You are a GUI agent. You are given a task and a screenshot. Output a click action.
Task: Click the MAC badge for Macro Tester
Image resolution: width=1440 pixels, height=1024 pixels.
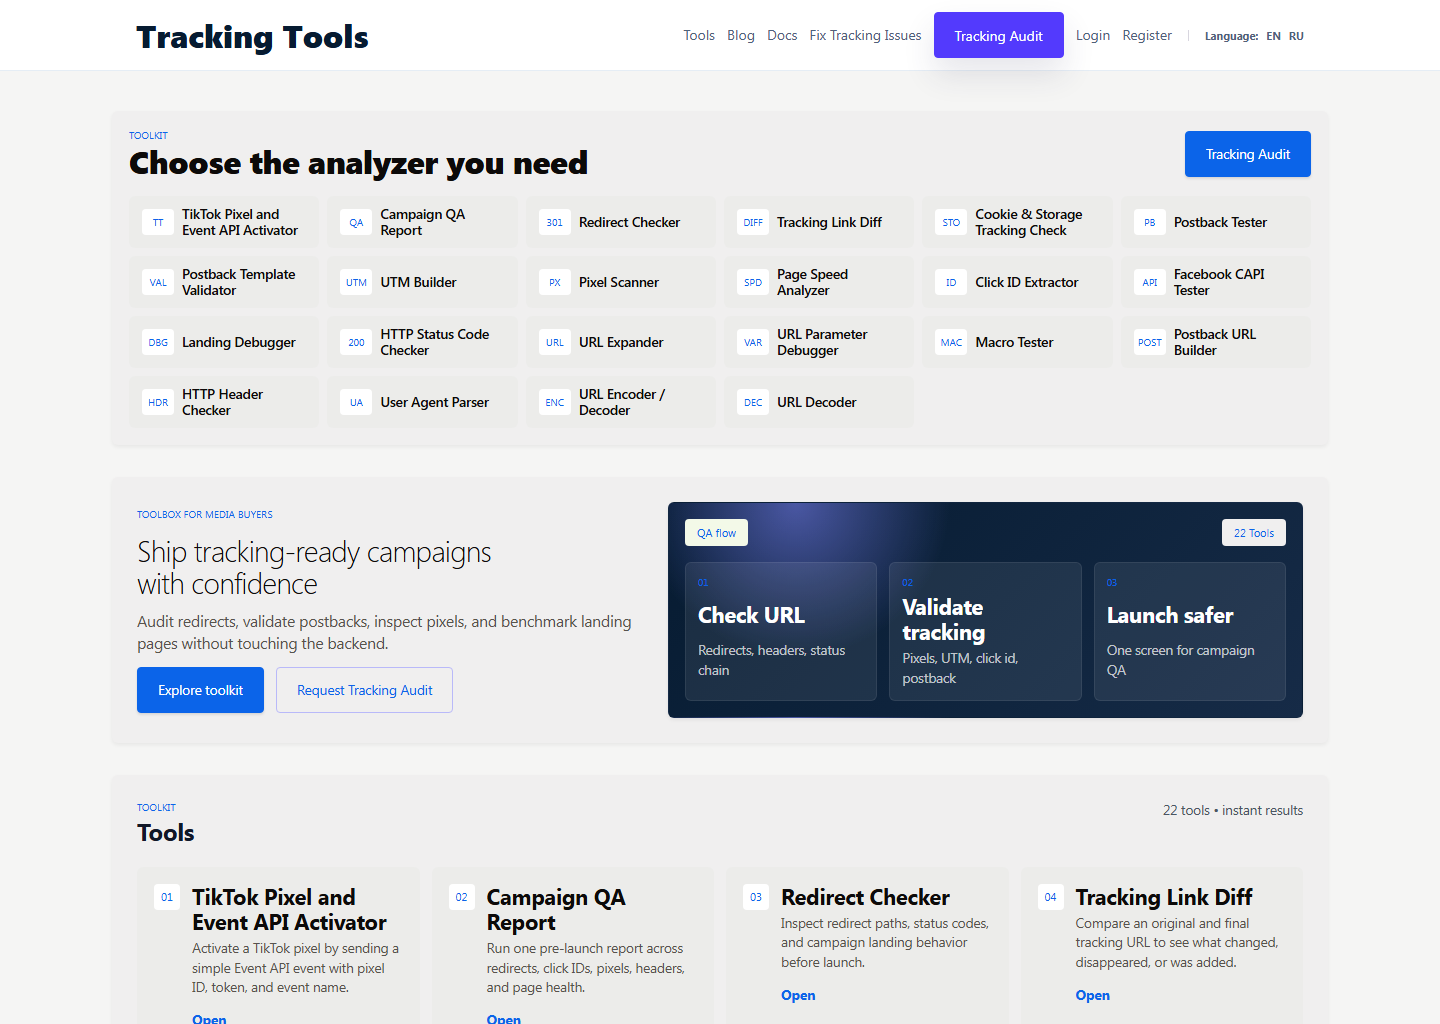[x=951, y=342]
